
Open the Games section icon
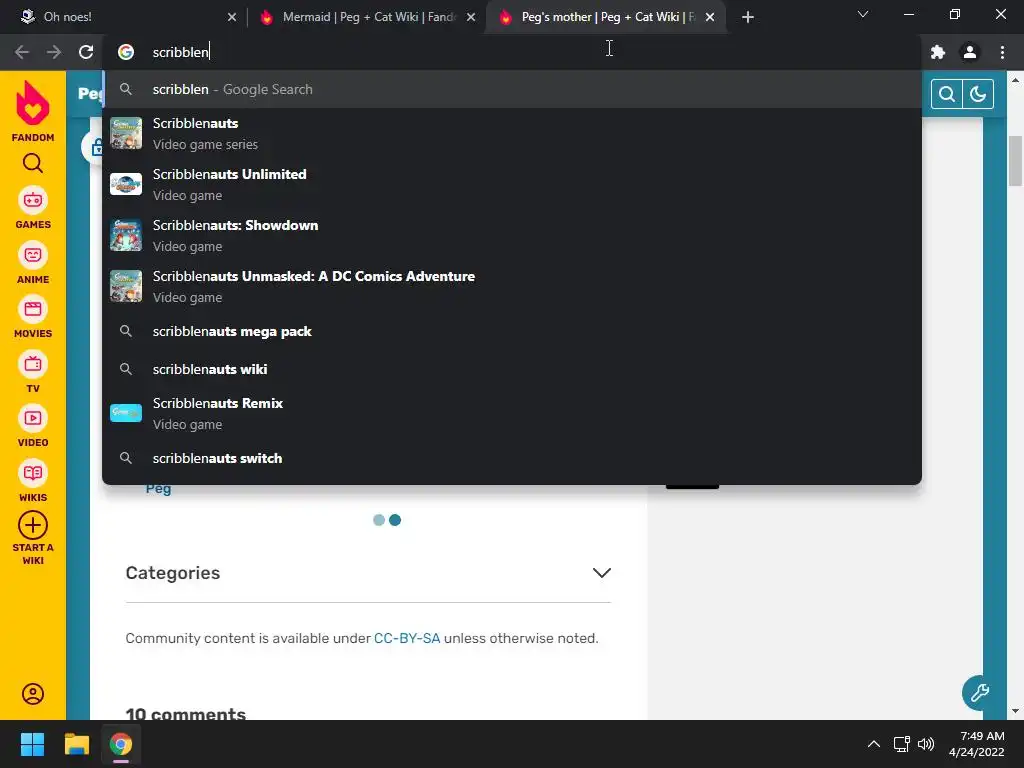pyautogui.click(x=33, y=200)
